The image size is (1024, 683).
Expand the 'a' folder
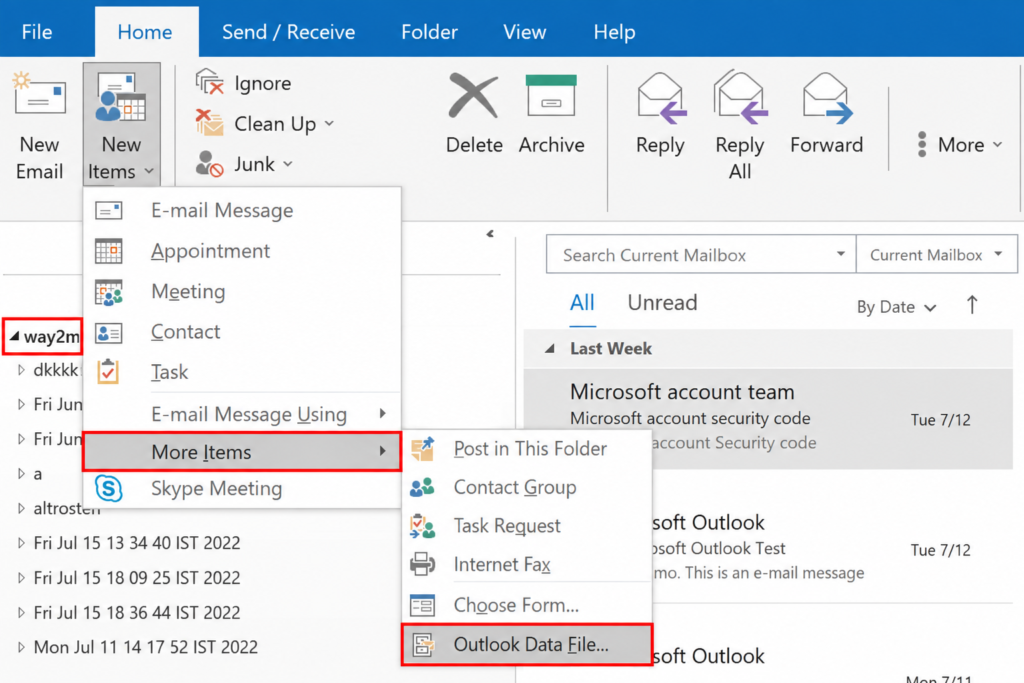(21, 473)
